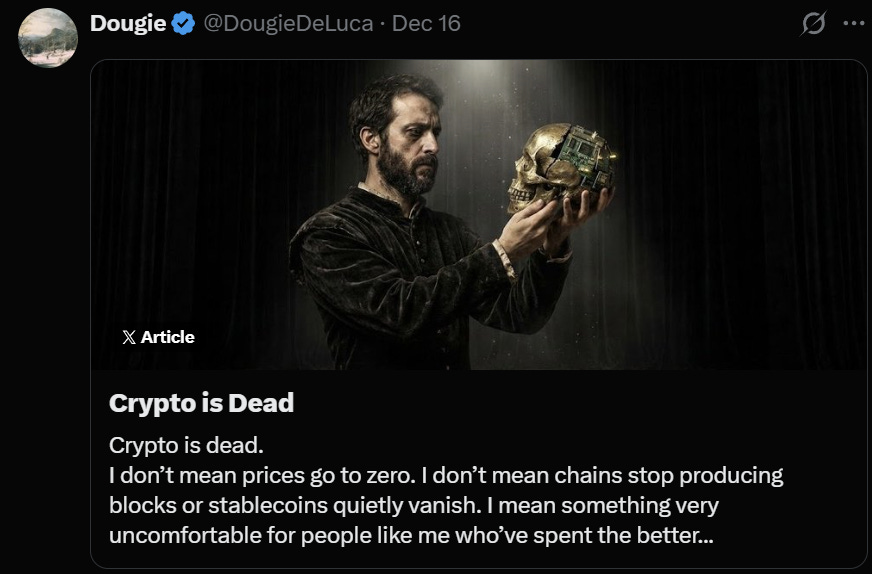Open the @DougieDeLuca handle link
Viewport: 872px width, 574px height.
[288, 23]
